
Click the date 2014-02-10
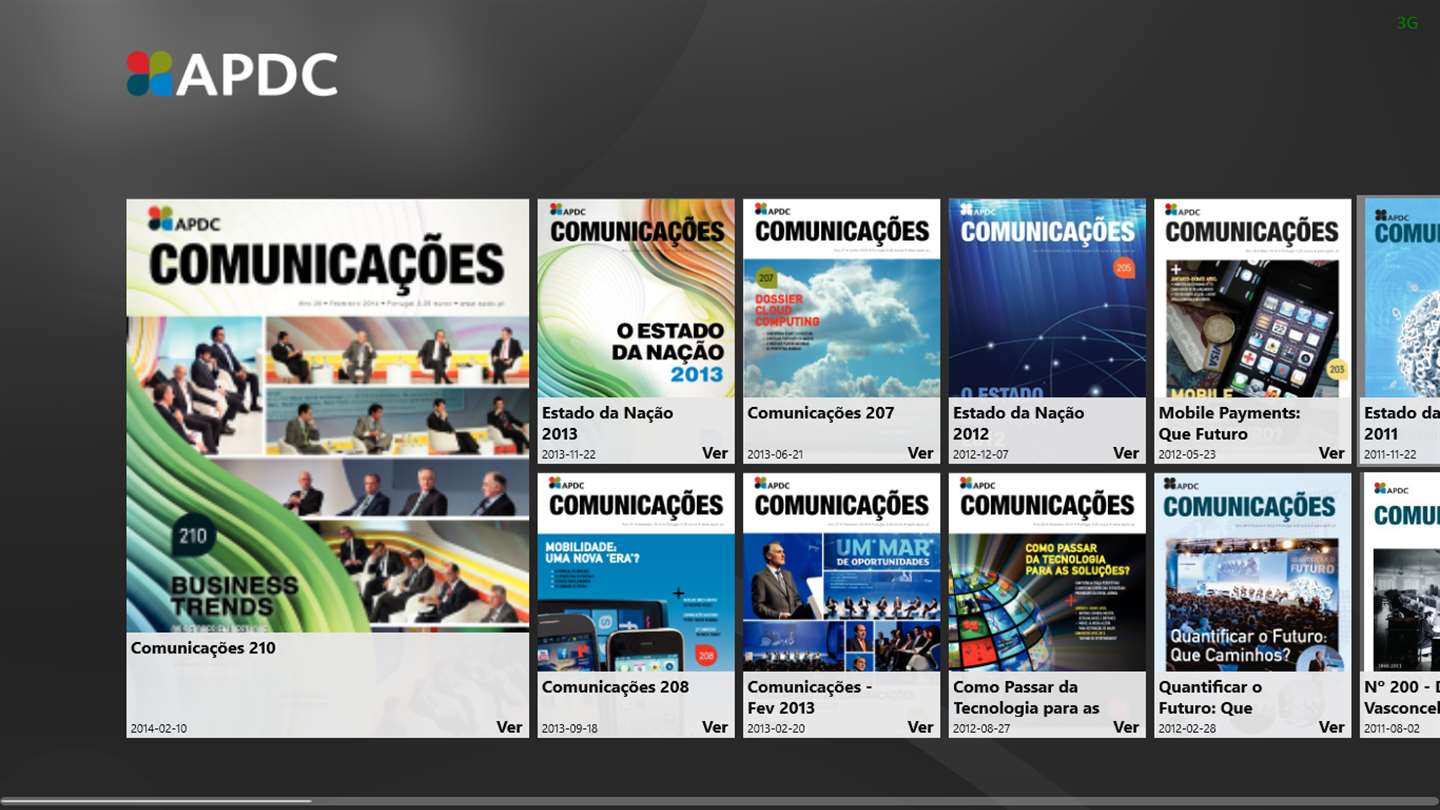point(158,728)
